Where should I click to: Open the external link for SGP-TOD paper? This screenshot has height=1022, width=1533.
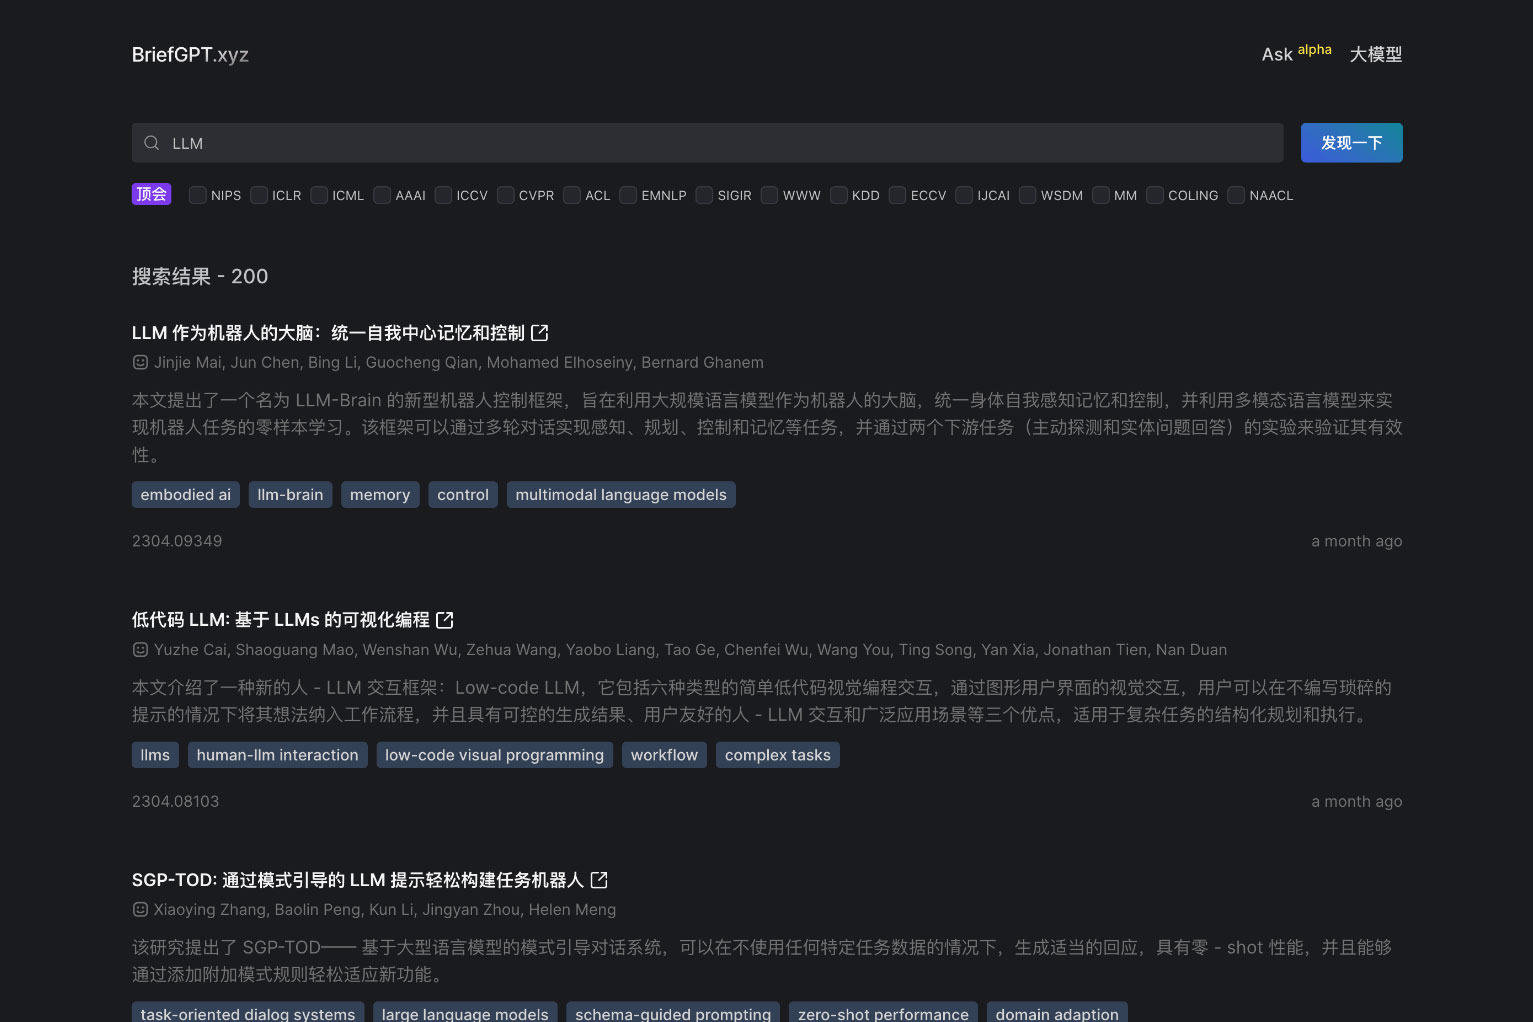tap(598, 879)
